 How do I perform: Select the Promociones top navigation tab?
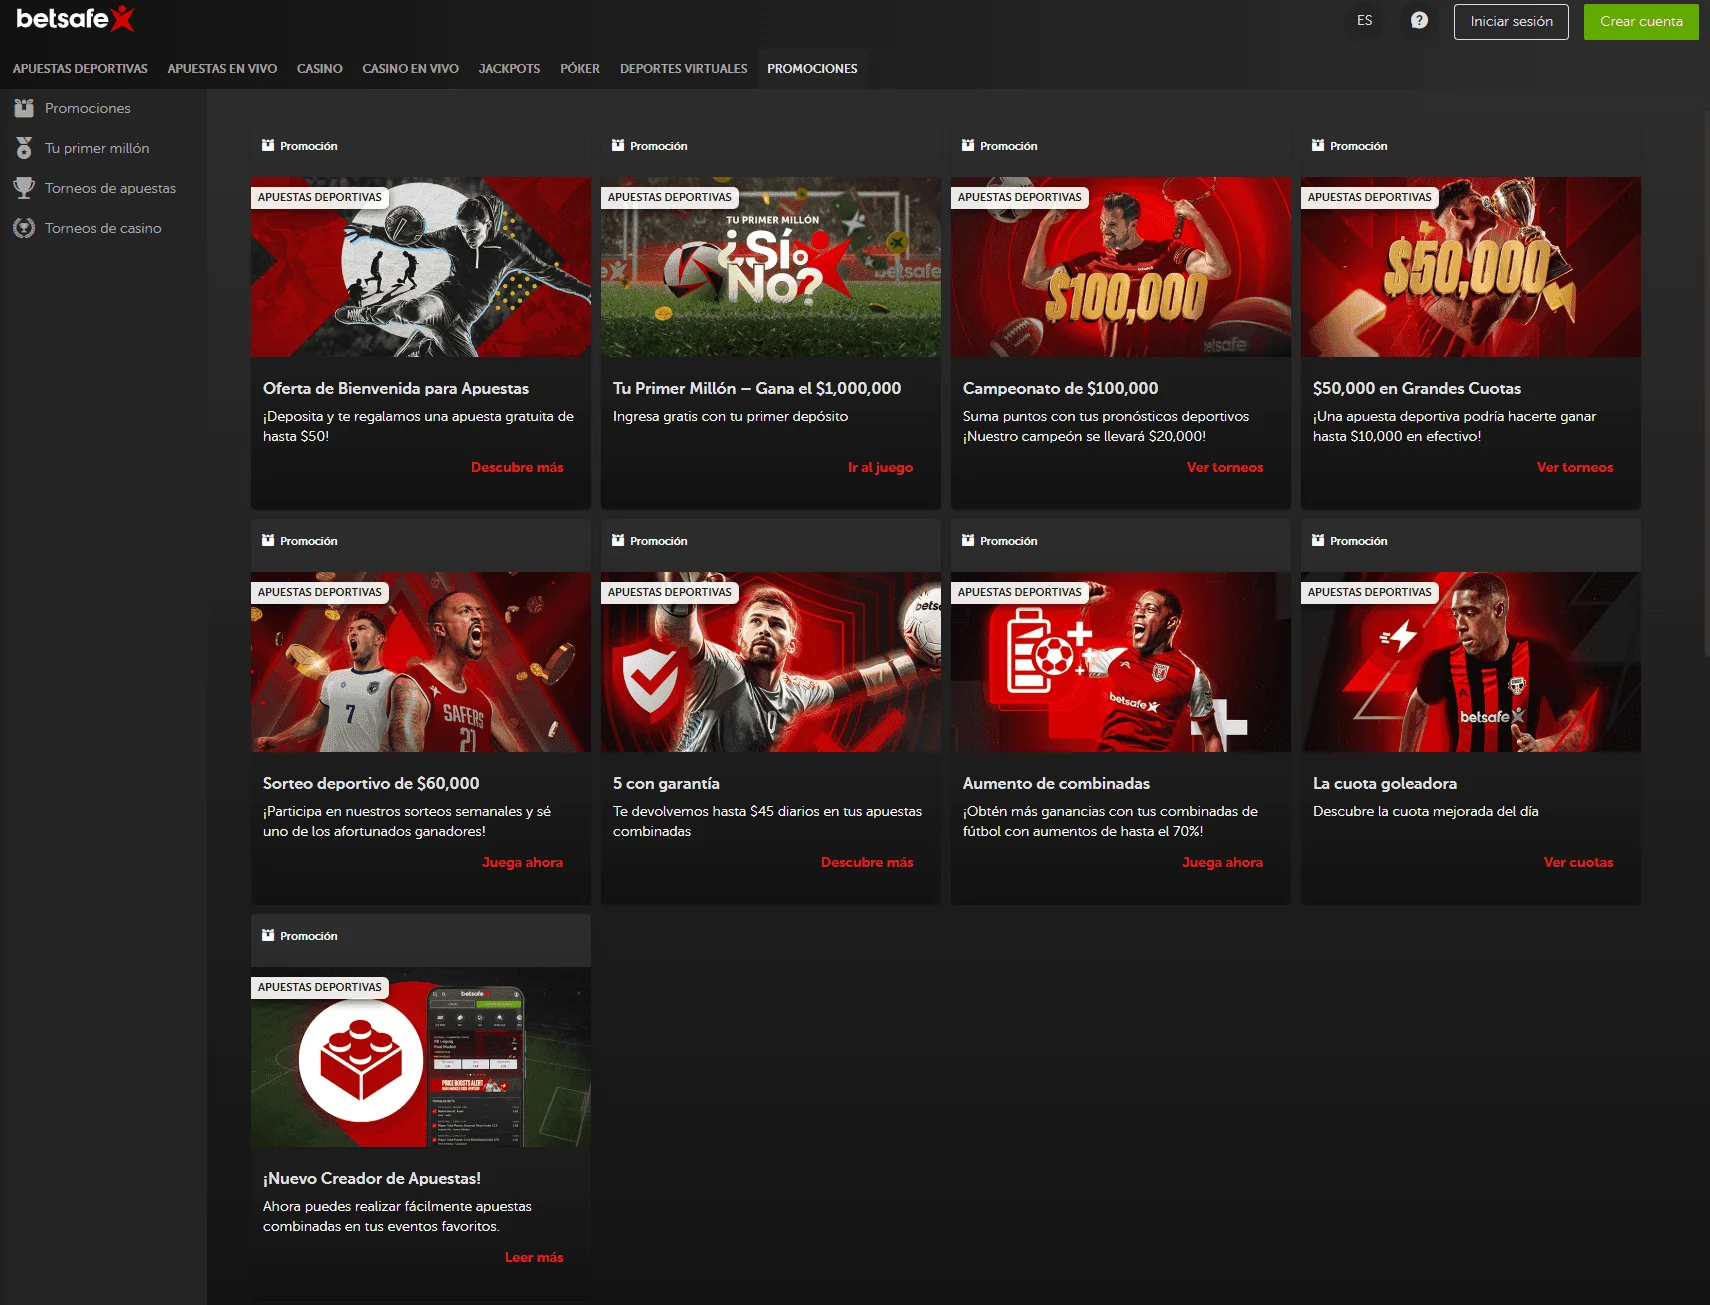click(812, 69)
